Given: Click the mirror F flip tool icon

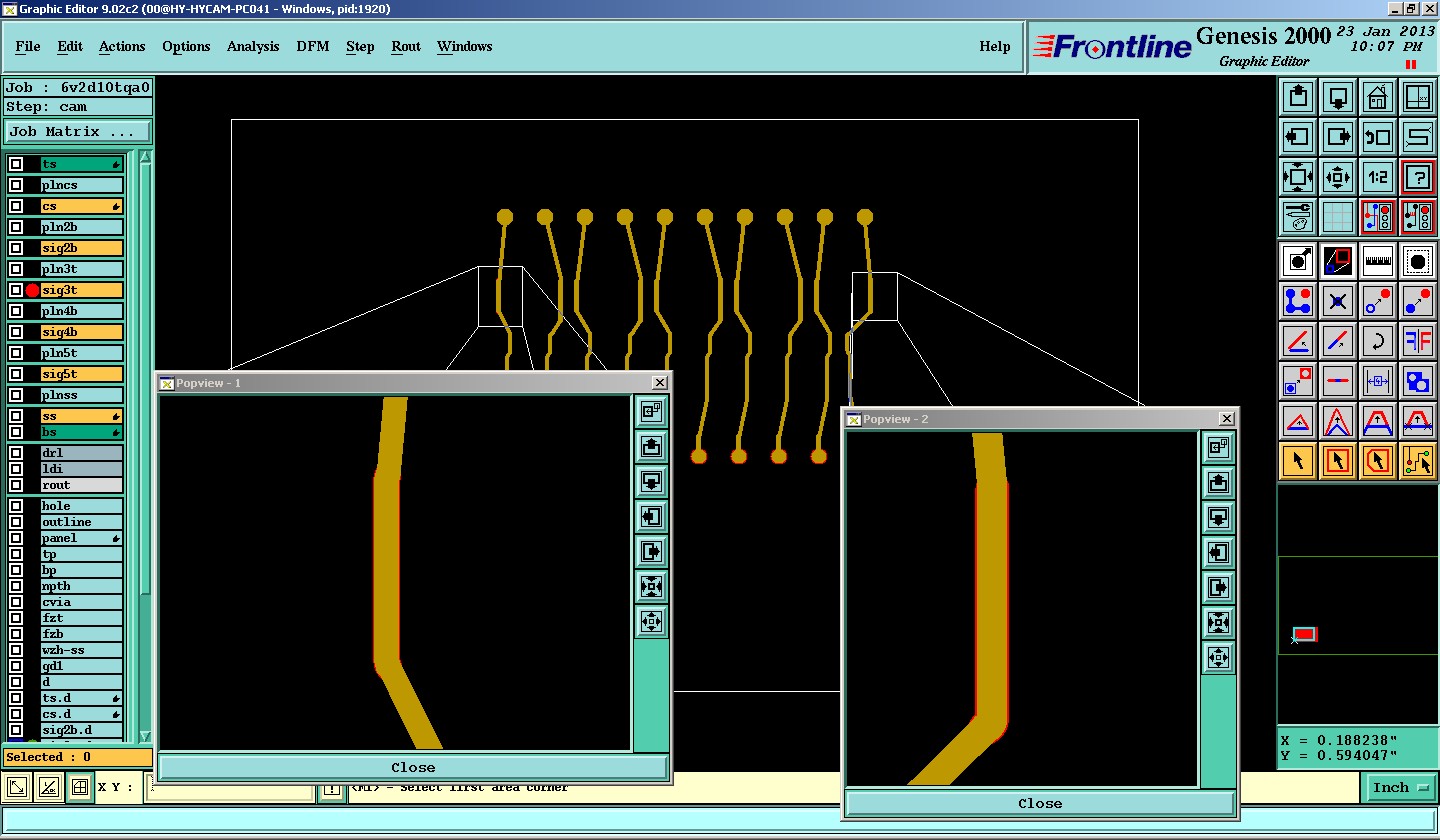Looking at the screenshot, I should 1417,341.
